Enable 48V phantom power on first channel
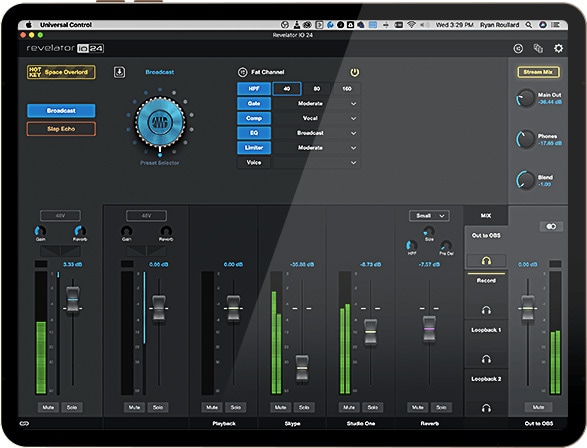Screen dimensions: 587x448 pos(60,216)
